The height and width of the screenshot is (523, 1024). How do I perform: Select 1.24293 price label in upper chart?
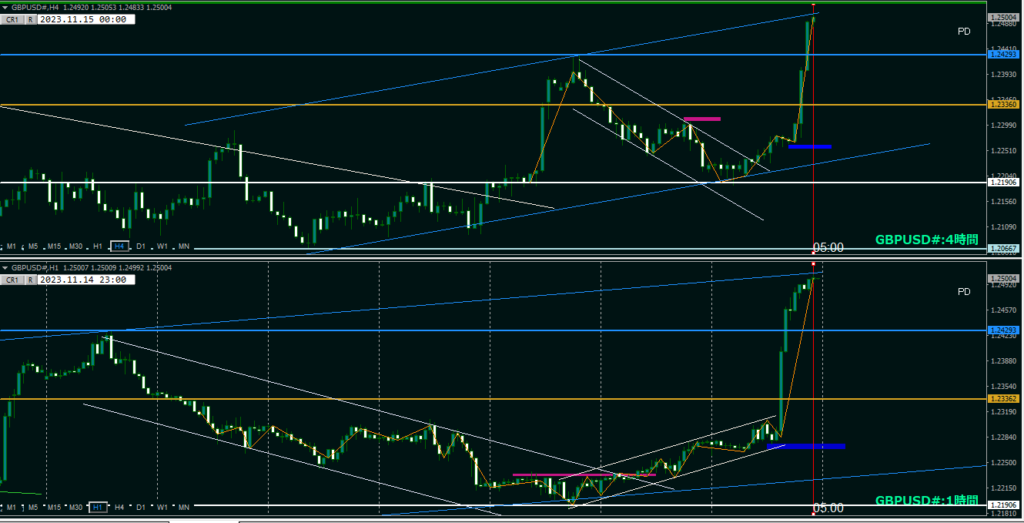(x=1005, y=55)
